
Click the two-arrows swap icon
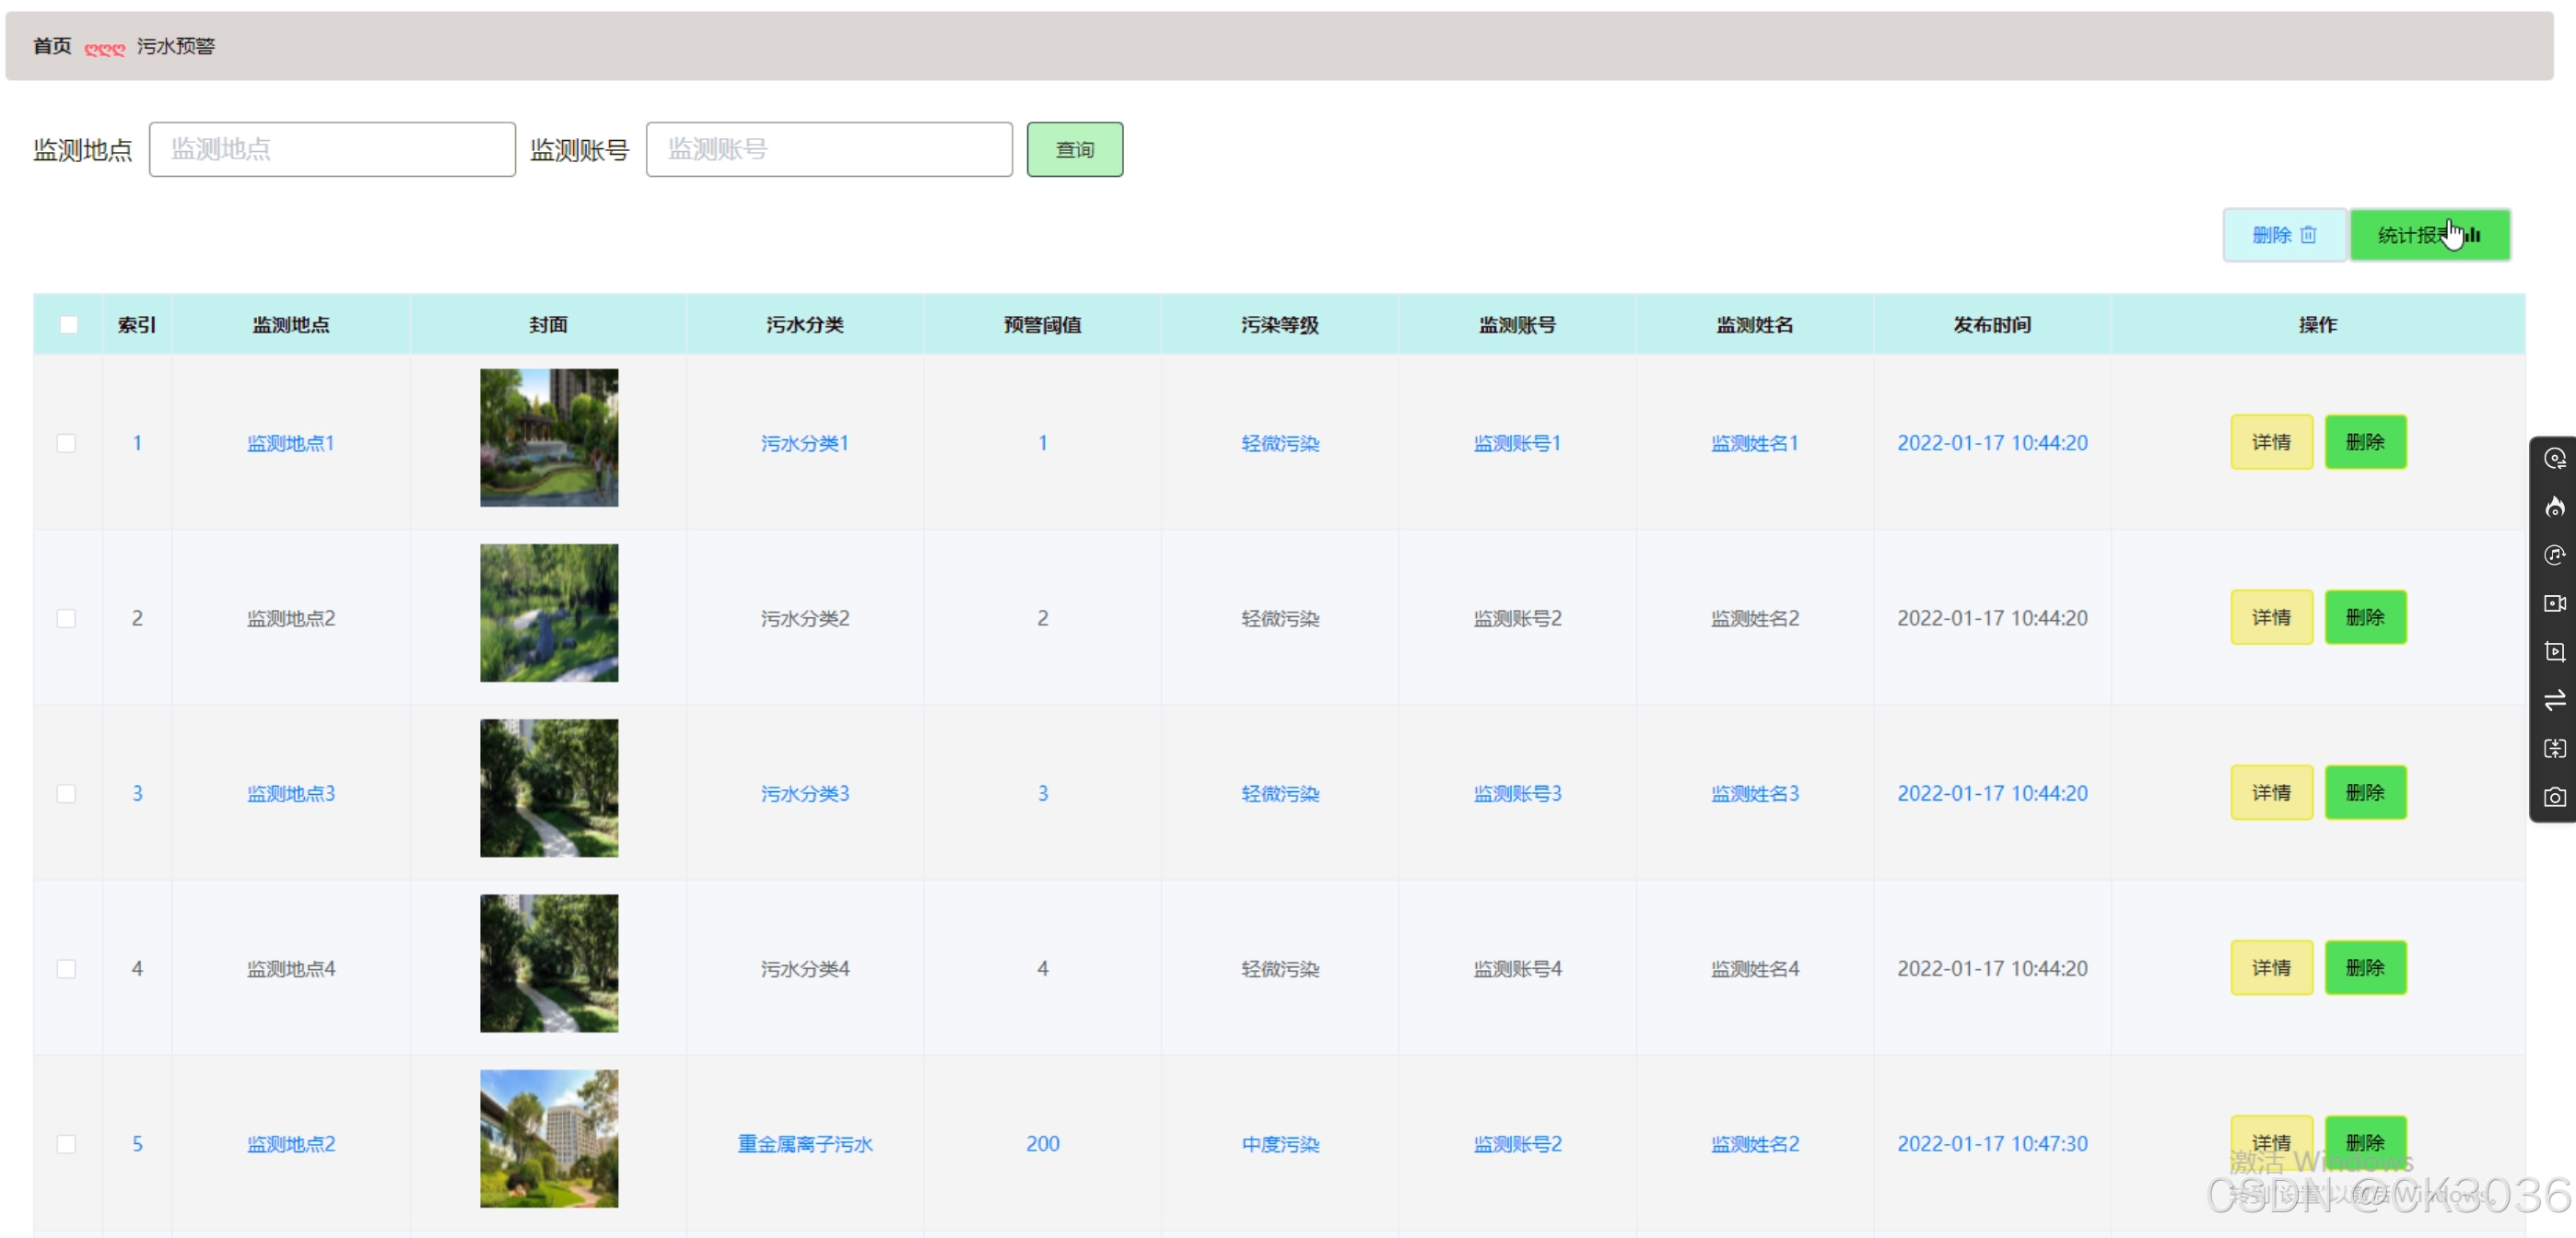2554,700
